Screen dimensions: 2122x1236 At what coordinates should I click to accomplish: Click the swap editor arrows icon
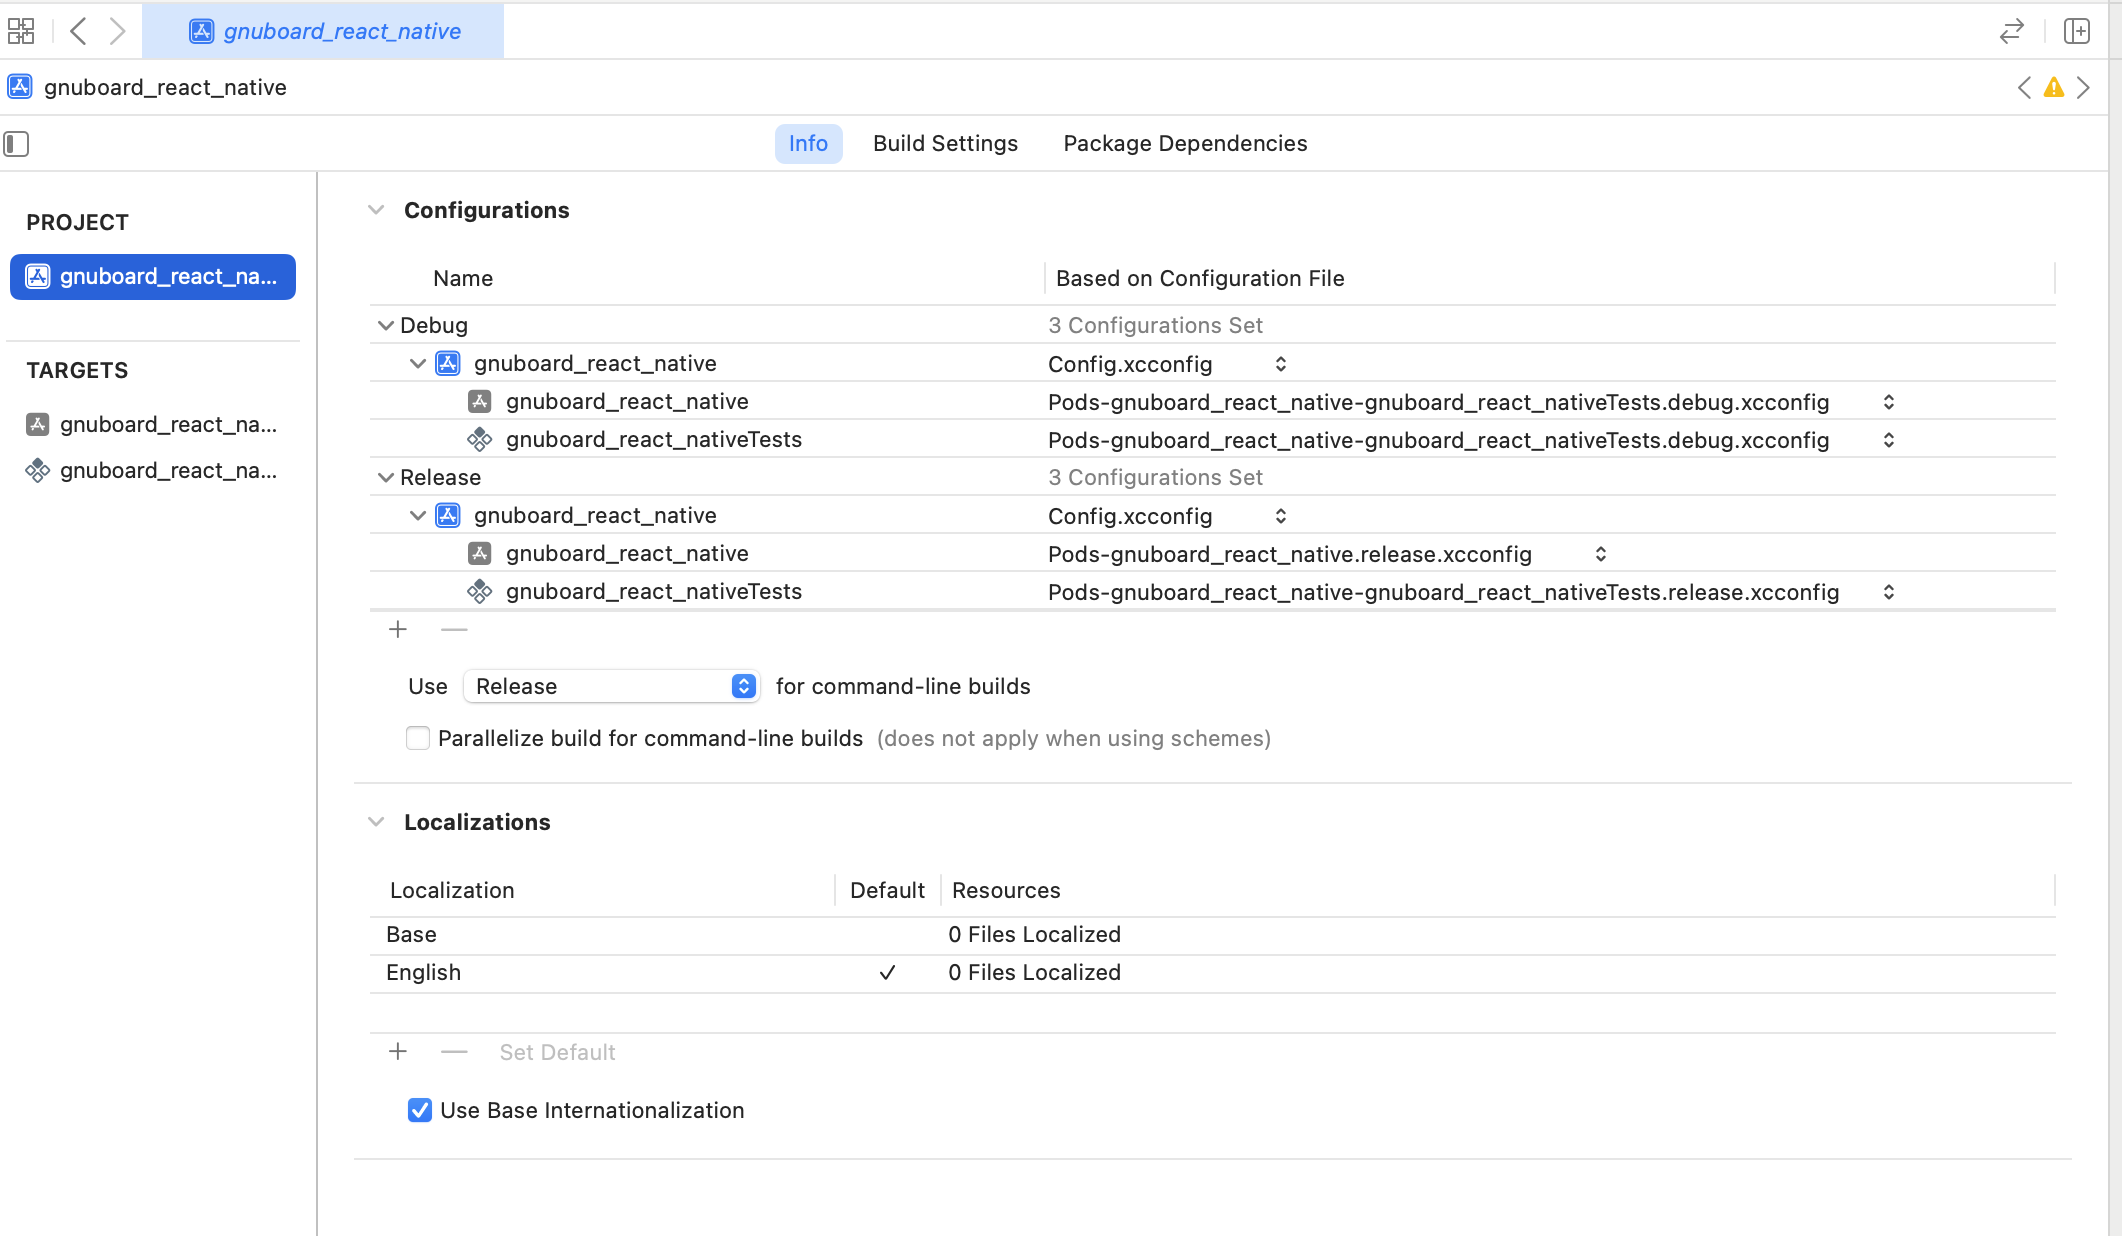[2011, 31]
